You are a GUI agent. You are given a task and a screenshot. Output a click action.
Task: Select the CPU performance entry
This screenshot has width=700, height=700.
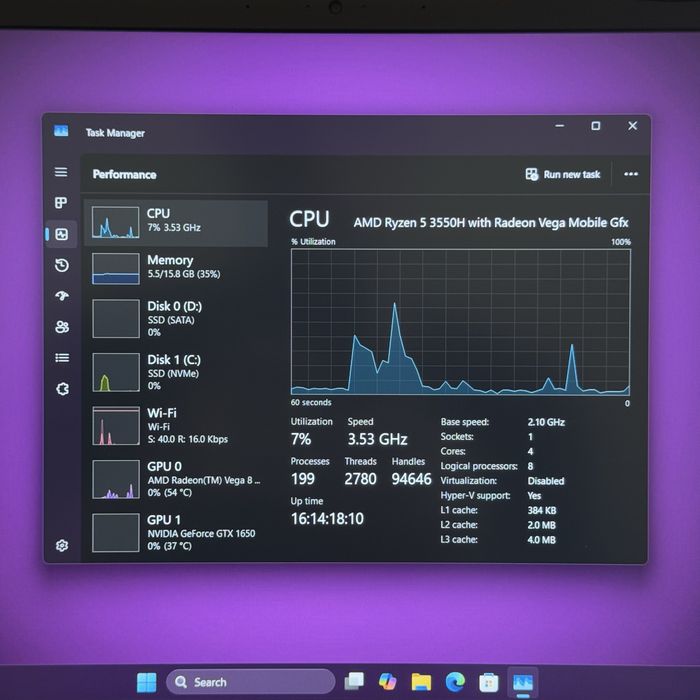point(176,223)
